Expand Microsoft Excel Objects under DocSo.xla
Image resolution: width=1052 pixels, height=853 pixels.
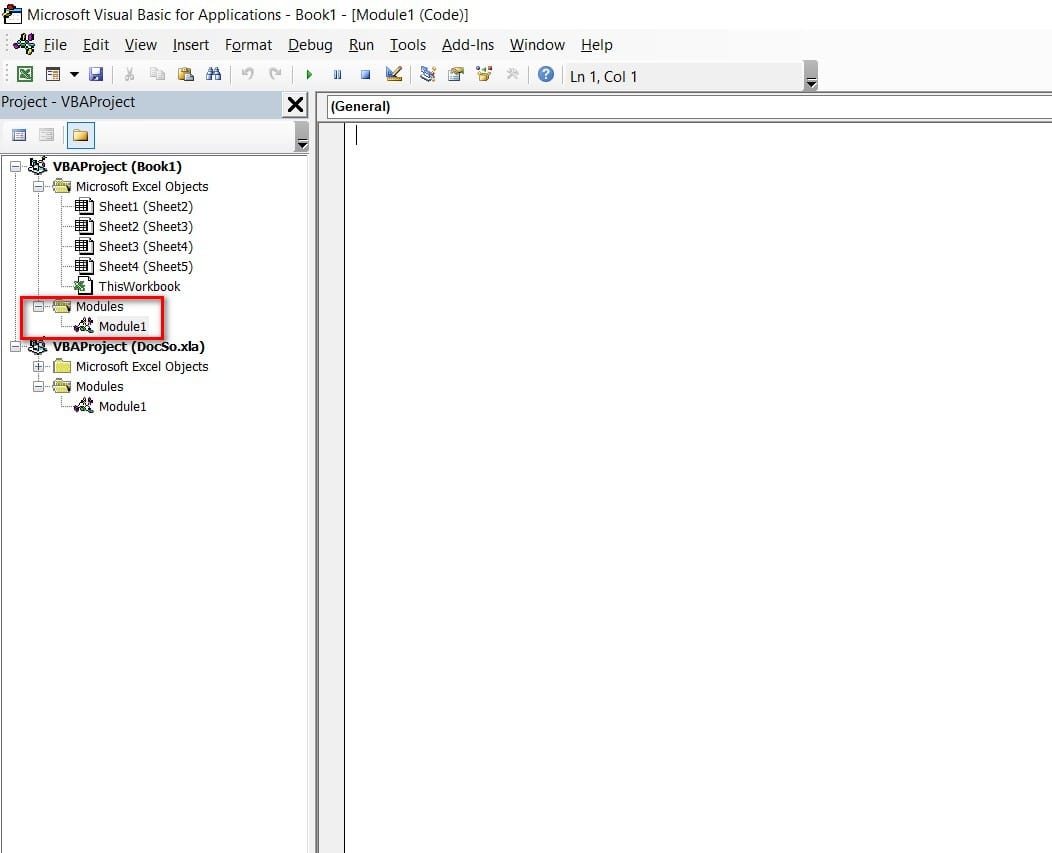pyautogui.click(x=39, y=367)
